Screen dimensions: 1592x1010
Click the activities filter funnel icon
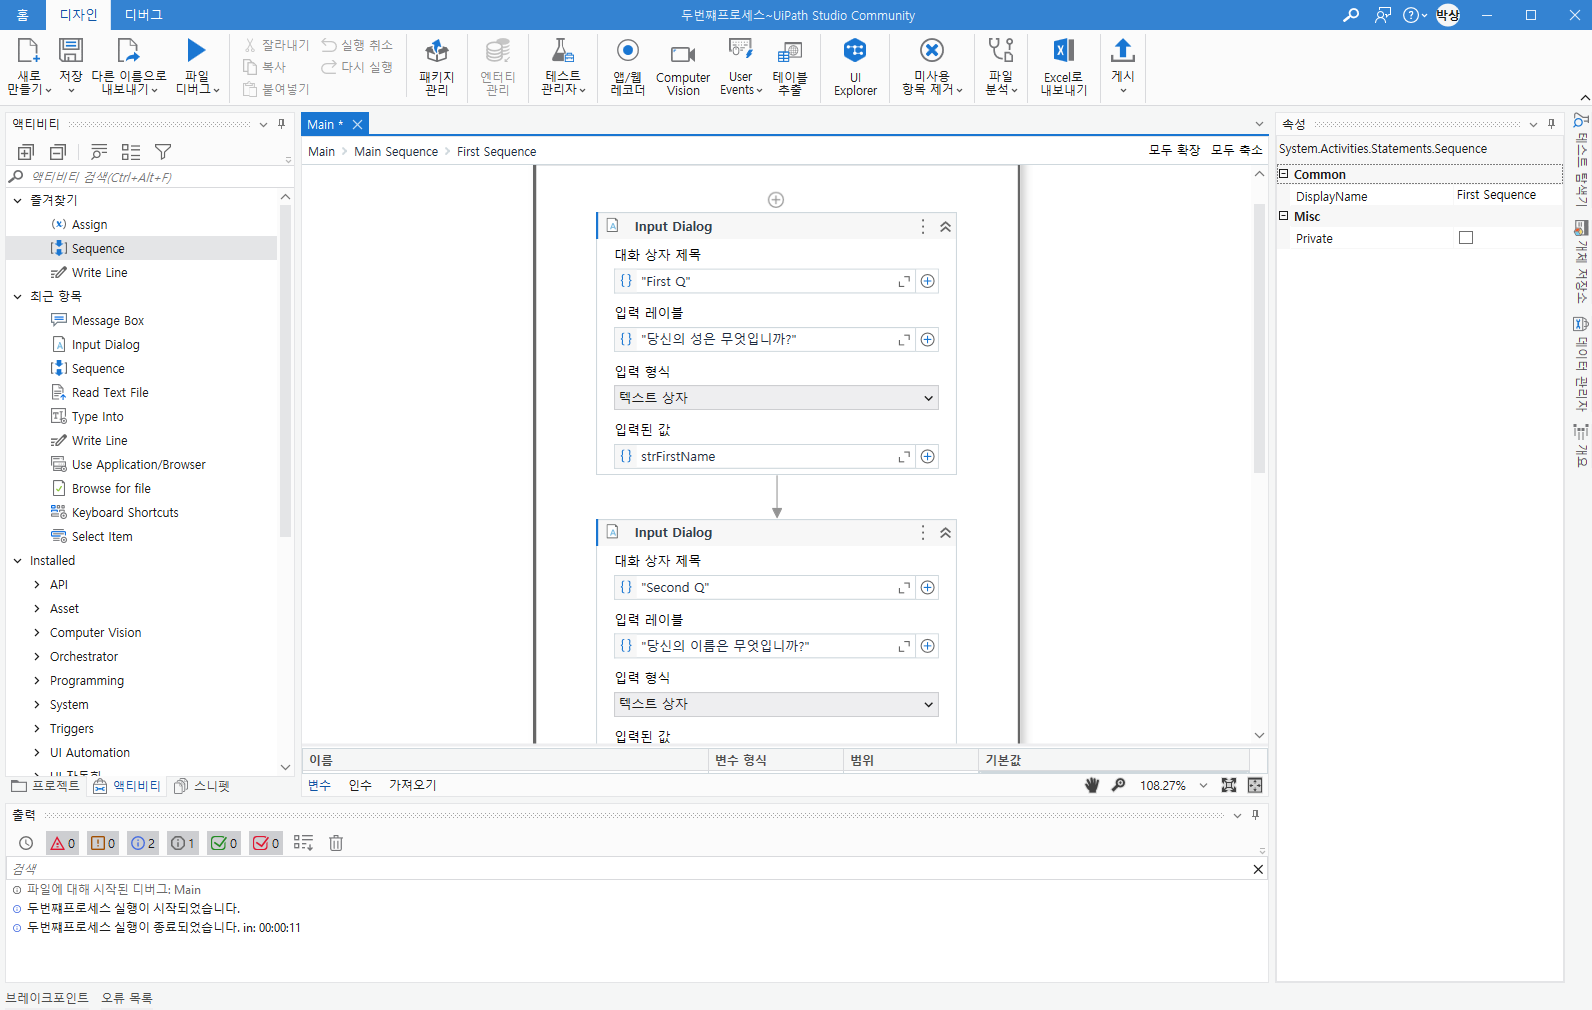click(163, 152)
